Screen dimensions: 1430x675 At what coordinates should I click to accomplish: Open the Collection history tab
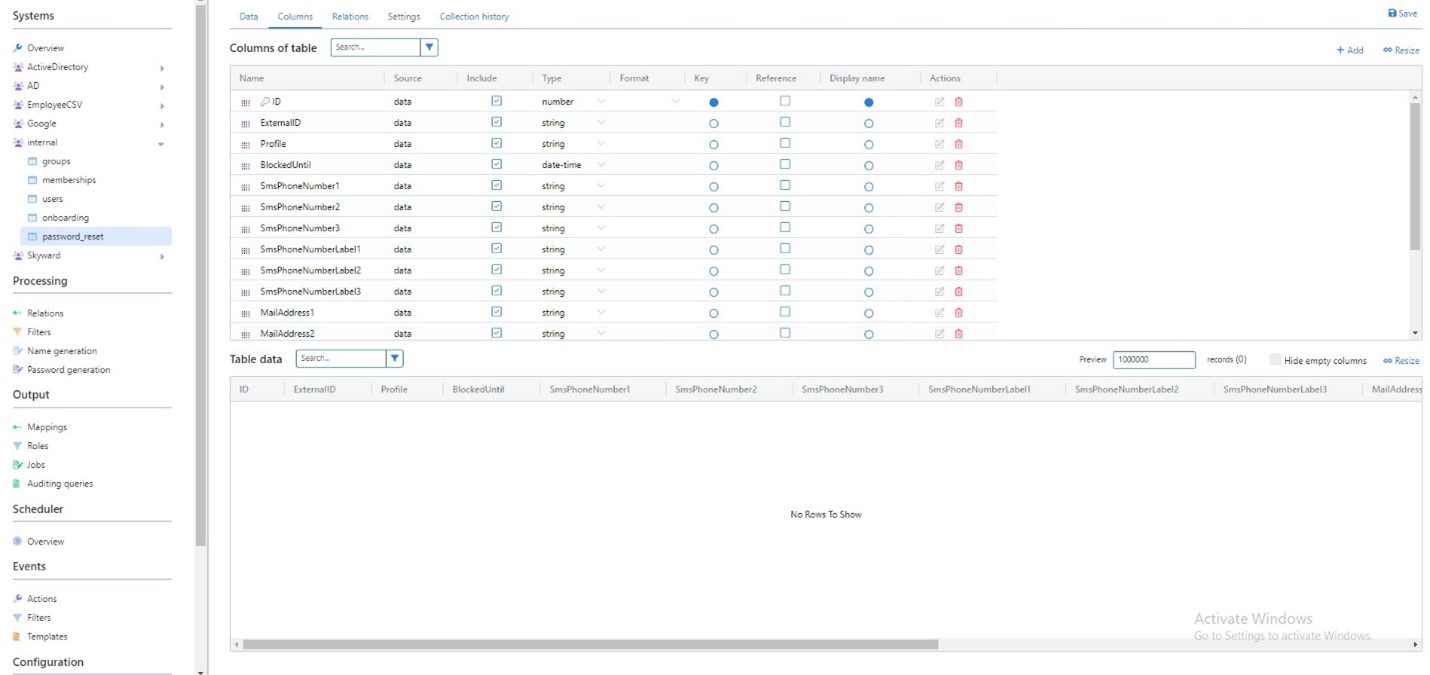[x=474, y=16]
